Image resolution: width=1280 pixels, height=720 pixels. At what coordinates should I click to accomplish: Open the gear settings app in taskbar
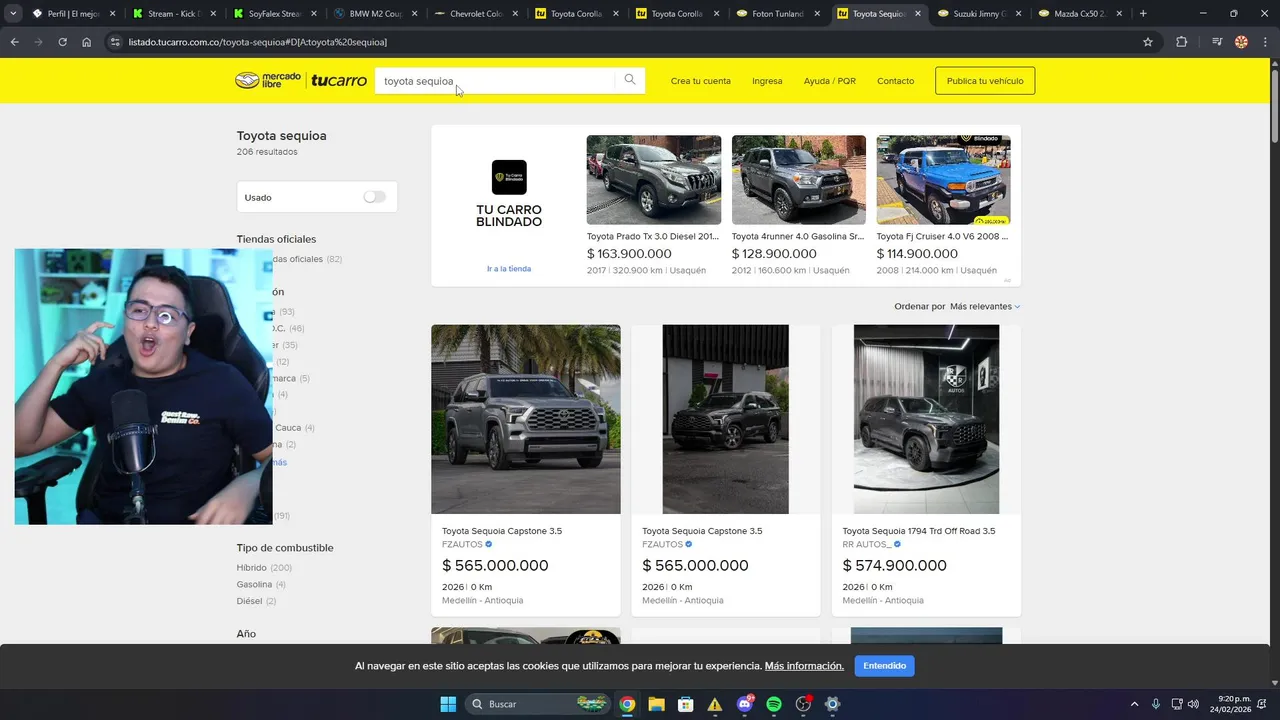click(x=832, y=704)
